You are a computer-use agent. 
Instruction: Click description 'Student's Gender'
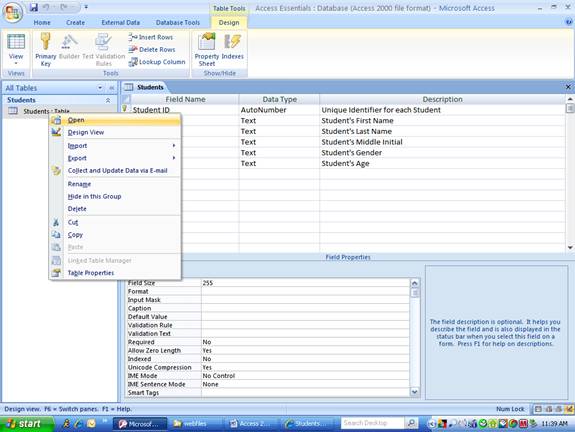point(351,153)
